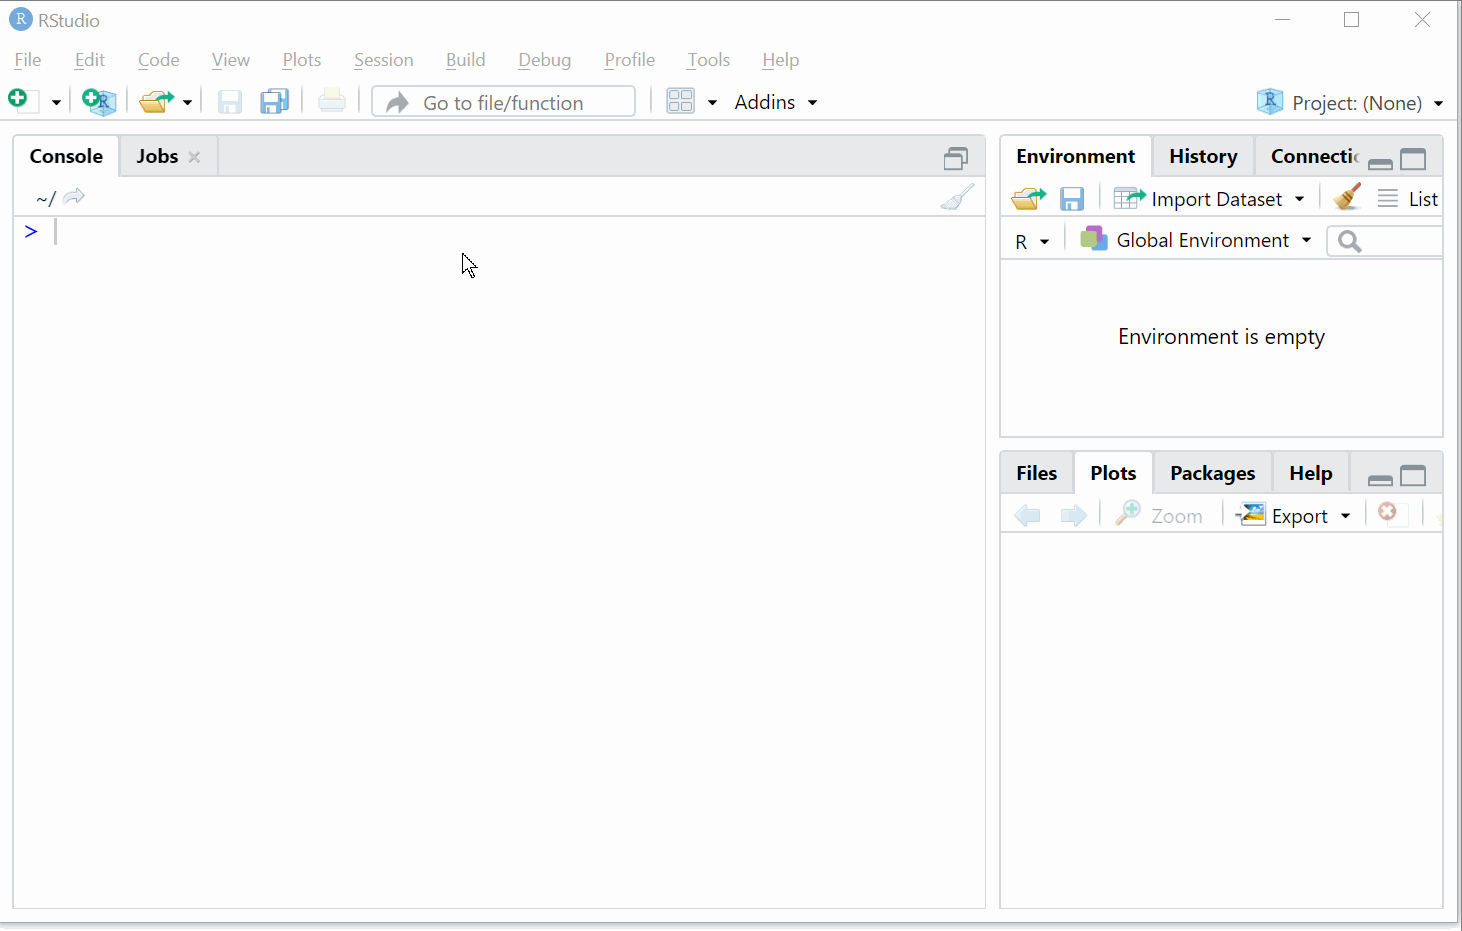Click the load workspace folder icon
Image resolution: width=1462 pixels, height=931 pixels.
click(x=1028, y=198)
